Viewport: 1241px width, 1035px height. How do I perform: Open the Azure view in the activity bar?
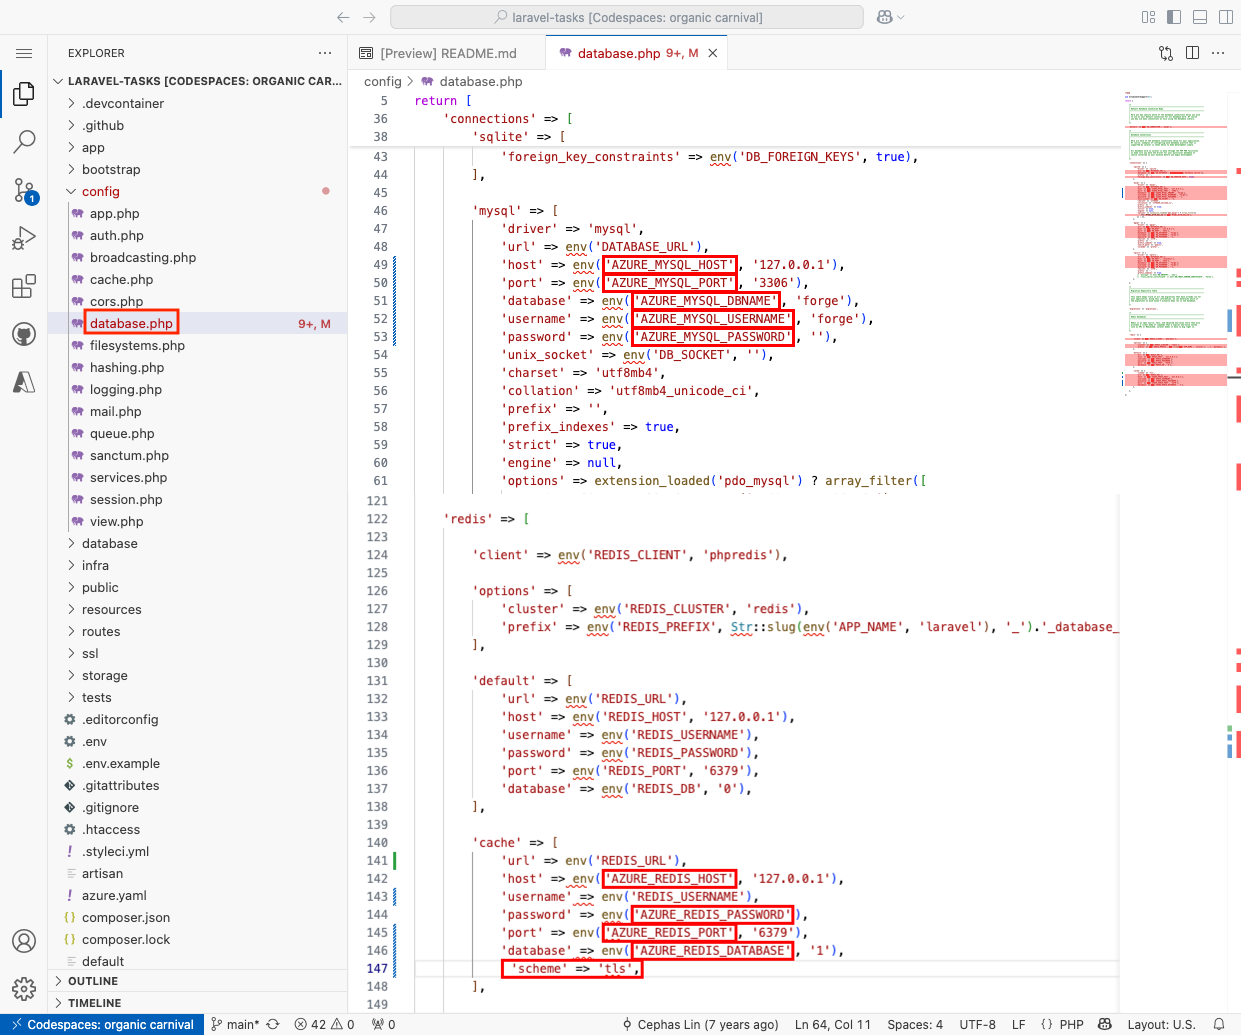pos(24,380)
